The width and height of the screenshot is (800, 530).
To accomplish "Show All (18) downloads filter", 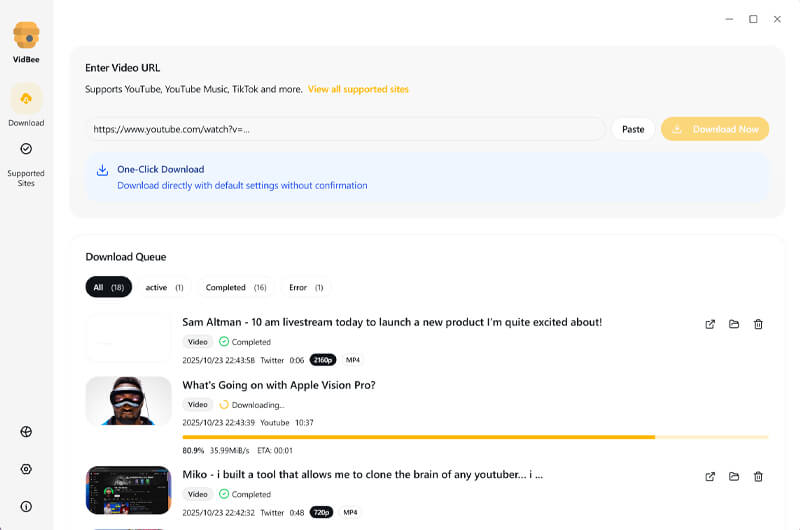I will (x=109, y=287).
